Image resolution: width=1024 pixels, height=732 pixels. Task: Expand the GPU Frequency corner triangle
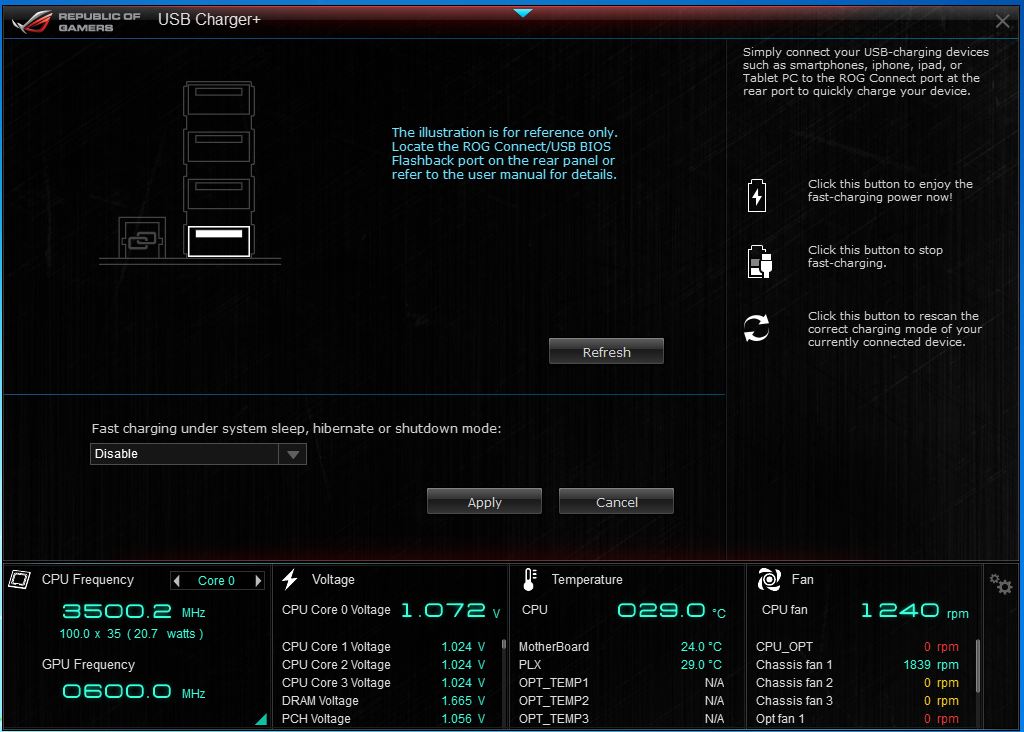[x=262, y=720]
